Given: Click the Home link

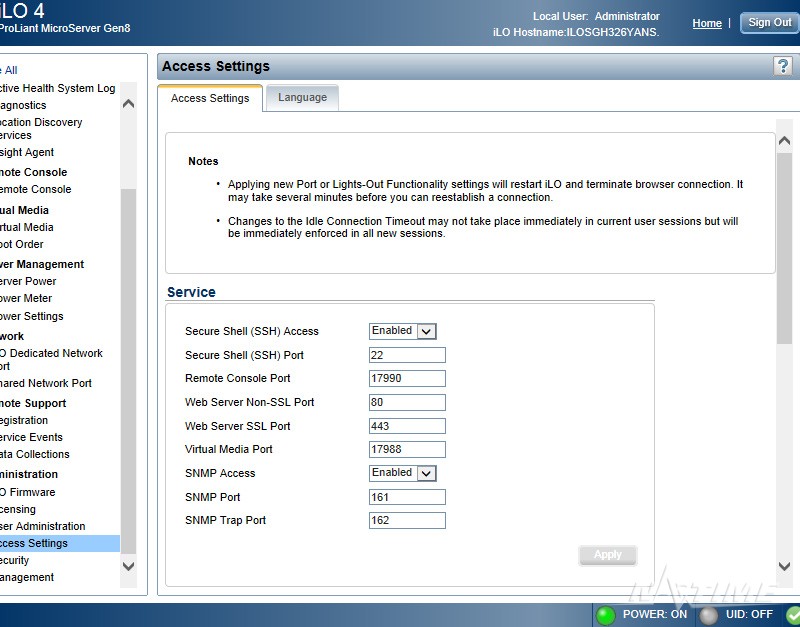Looking at the screenshot, I should point(707,23).
